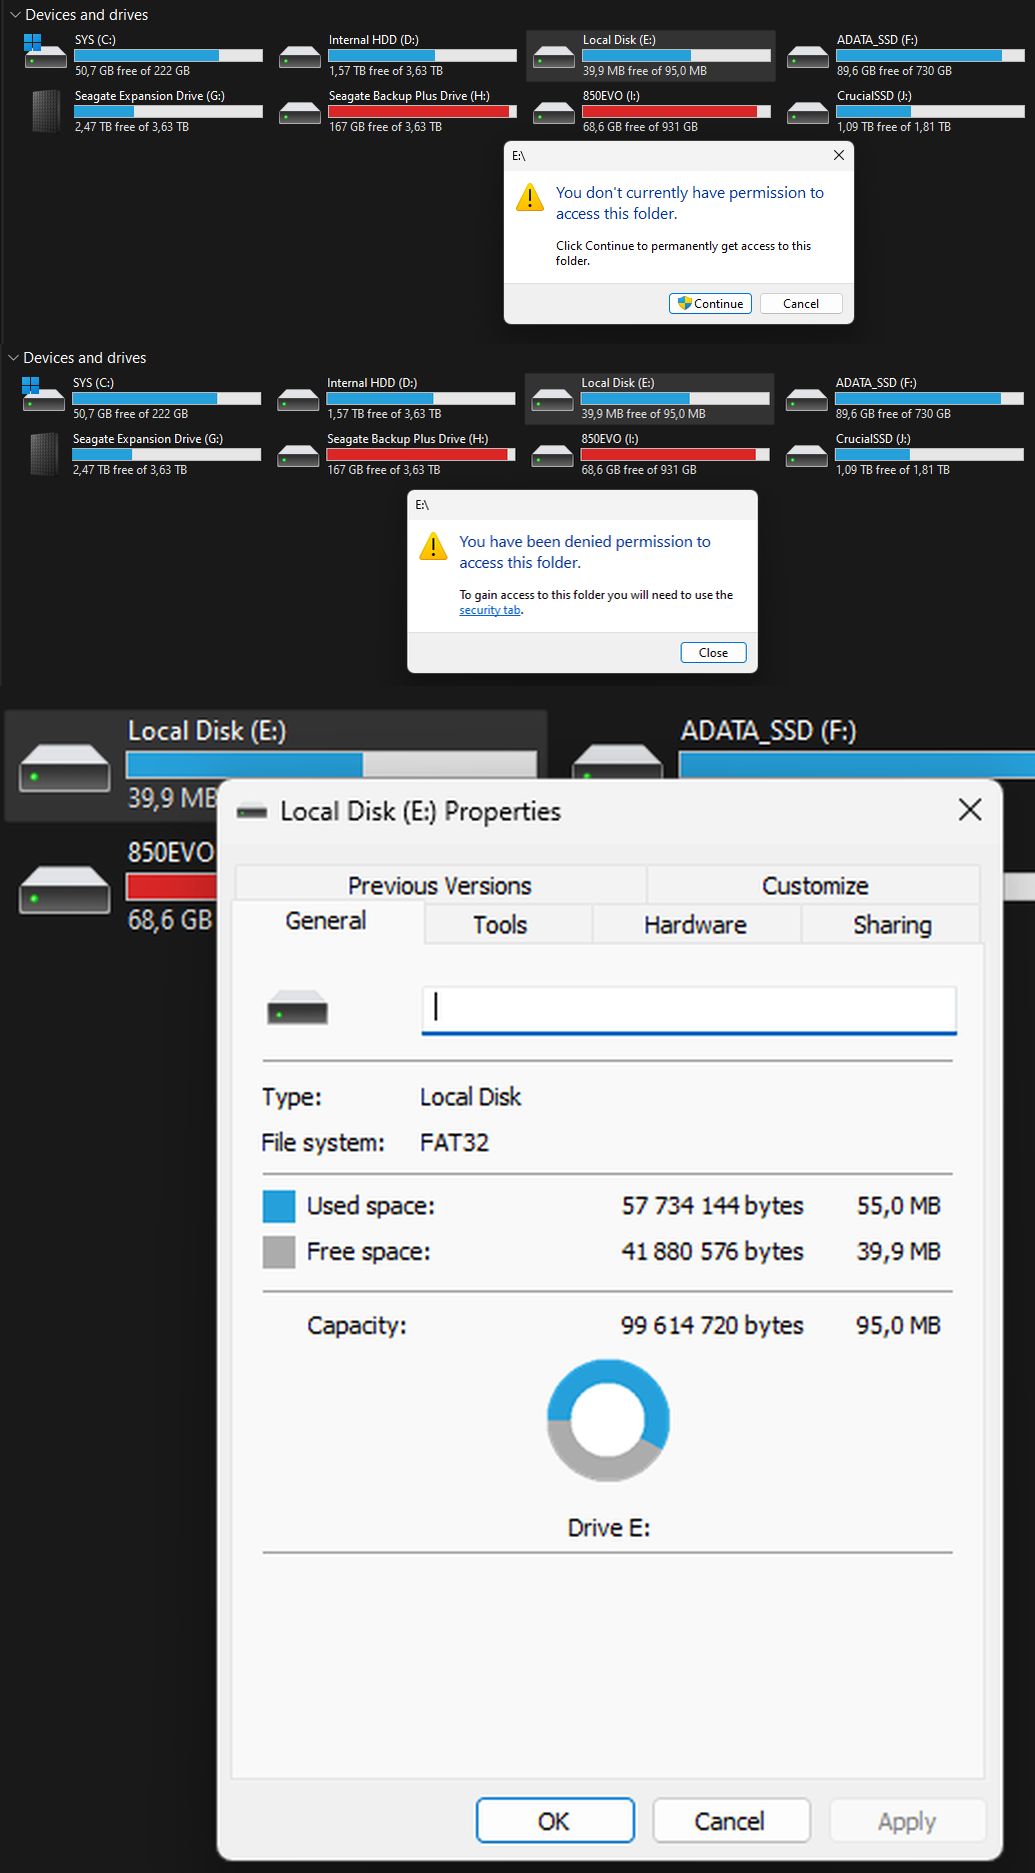Click the Apply button in Properties
The height and width of the screenshot is (1873, 1035).
point(907,1820)
